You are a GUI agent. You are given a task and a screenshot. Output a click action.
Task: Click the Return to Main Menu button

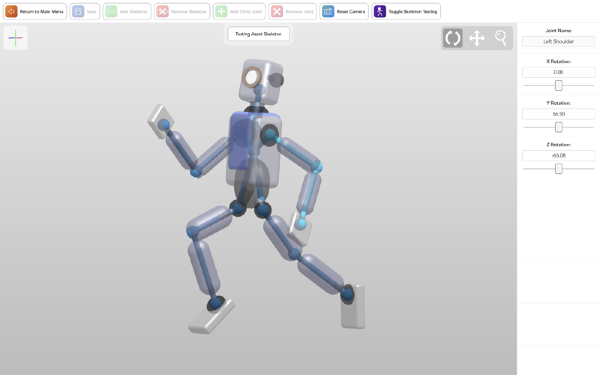coord(35,11)
